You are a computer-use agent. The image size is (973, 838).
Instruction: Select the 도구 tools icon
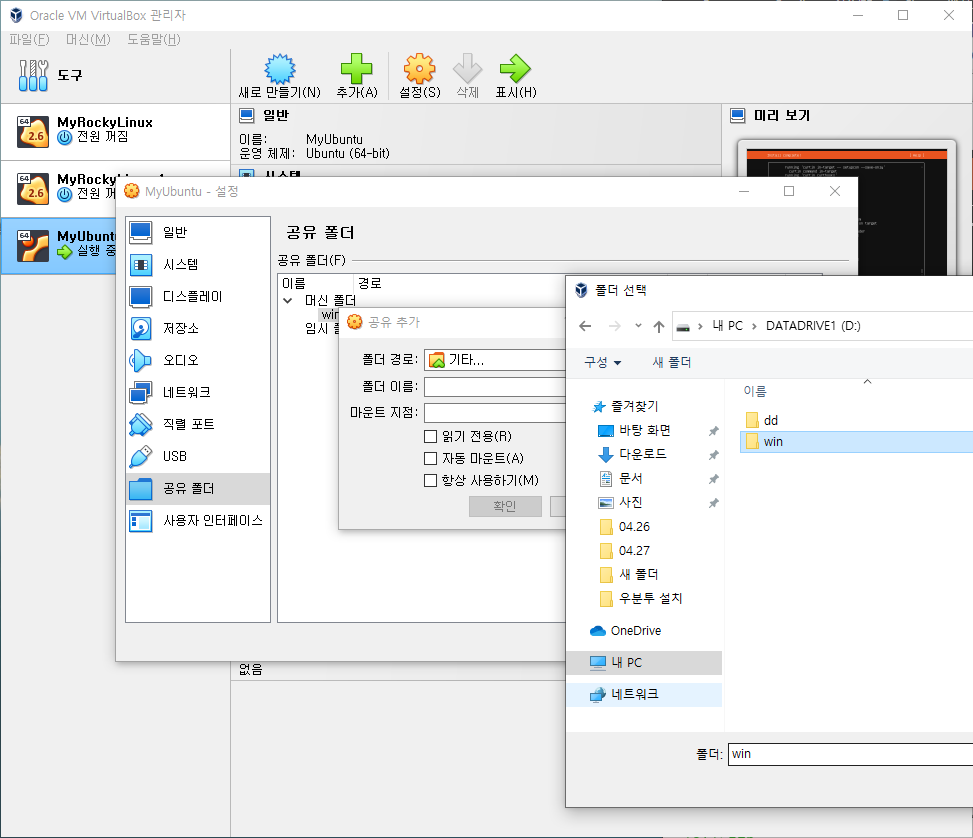pos(33,76)
